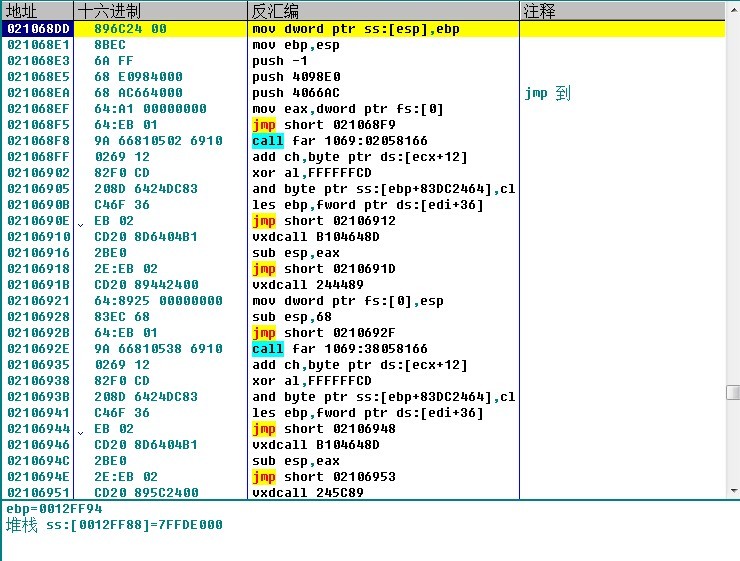Screen dimensions: 740x561
Task: Click 'jmp short 021068F9' instruction
Action: pyautogui.click(x=324, y=125)
